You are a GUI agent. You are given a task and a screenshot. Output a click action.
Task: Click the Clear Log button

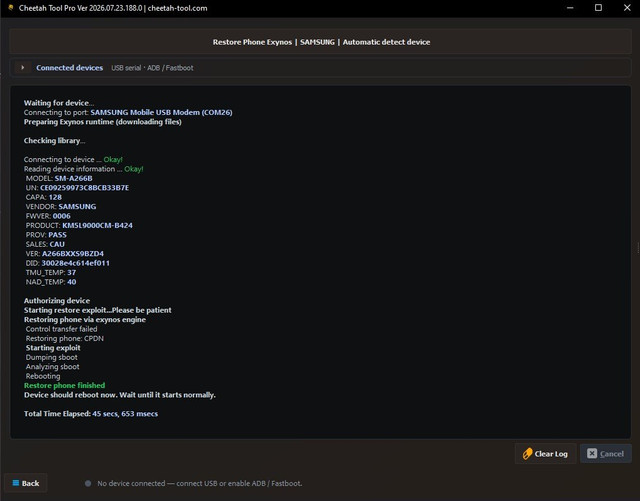click(545, 454)
